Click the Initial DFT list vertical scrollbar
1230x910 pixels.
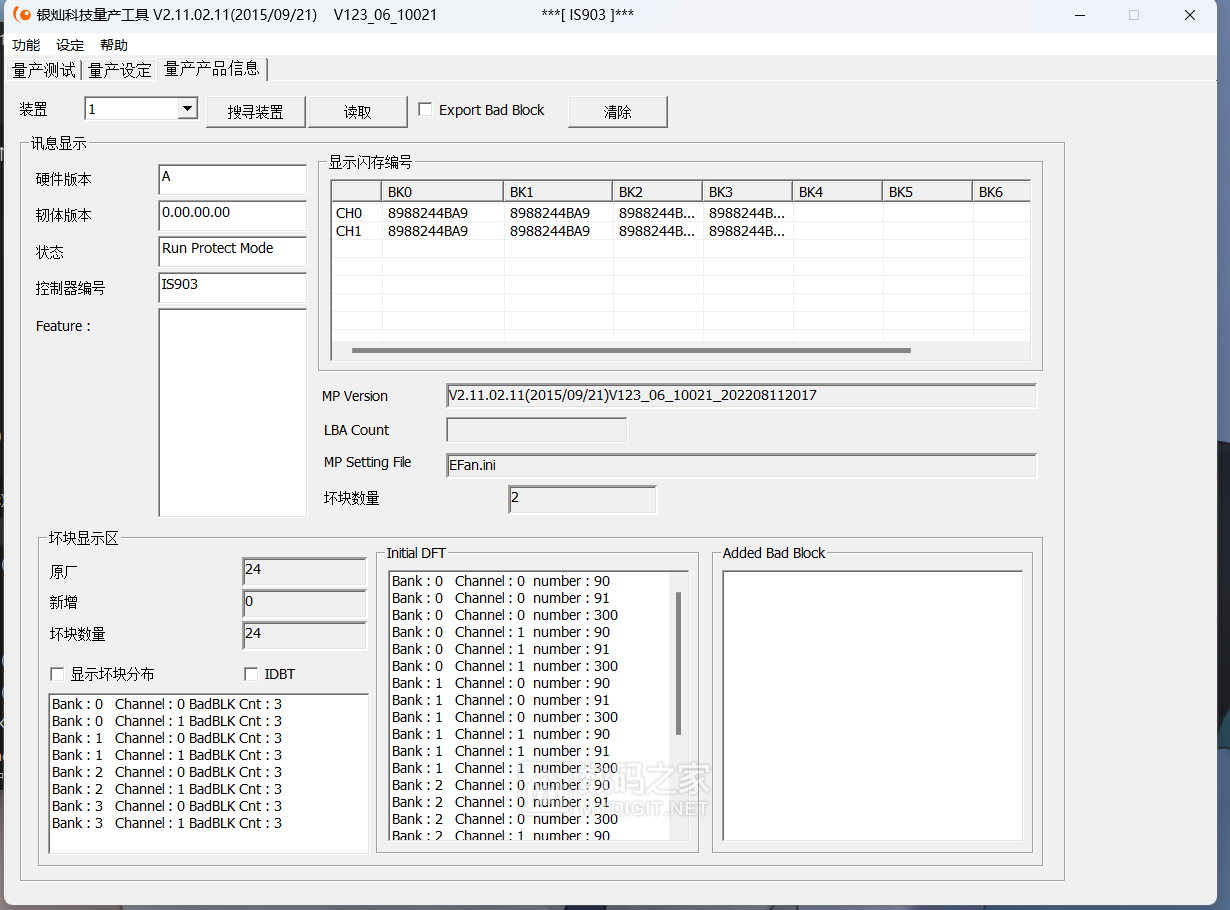pos(679,662)
